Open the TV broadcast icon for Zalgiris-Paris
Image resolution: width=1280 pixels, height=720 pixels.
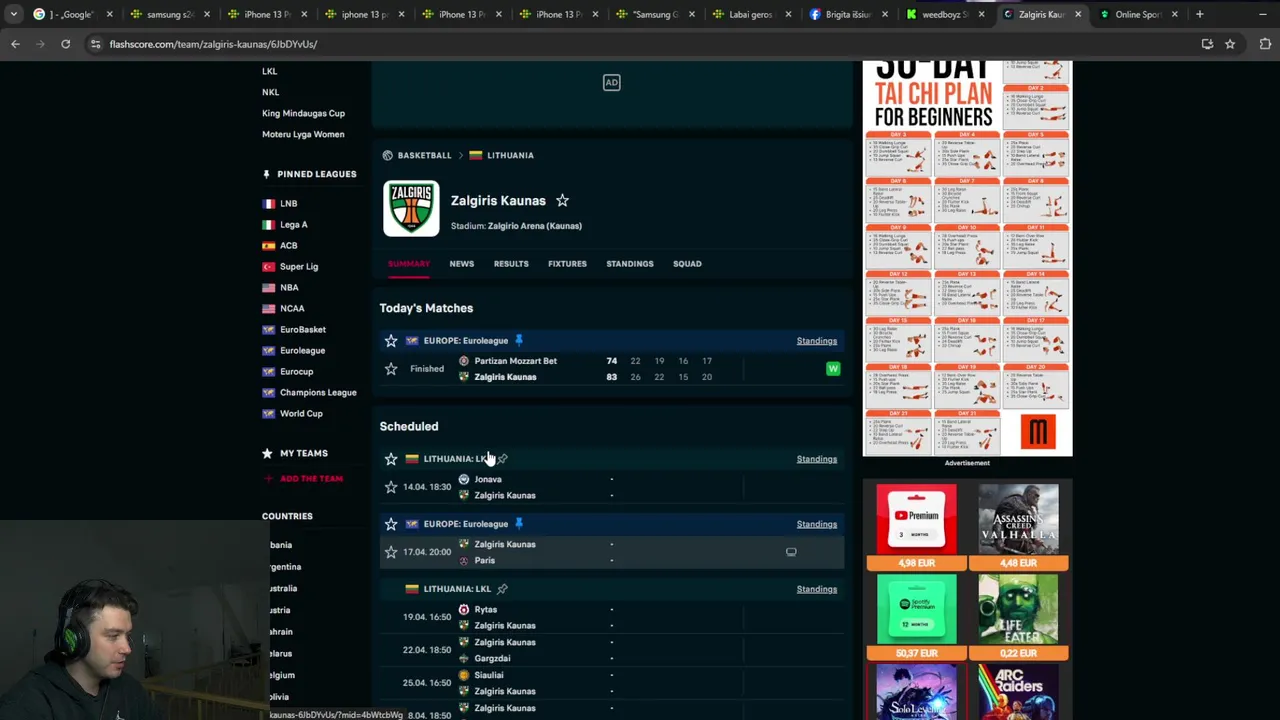point(791,552)
